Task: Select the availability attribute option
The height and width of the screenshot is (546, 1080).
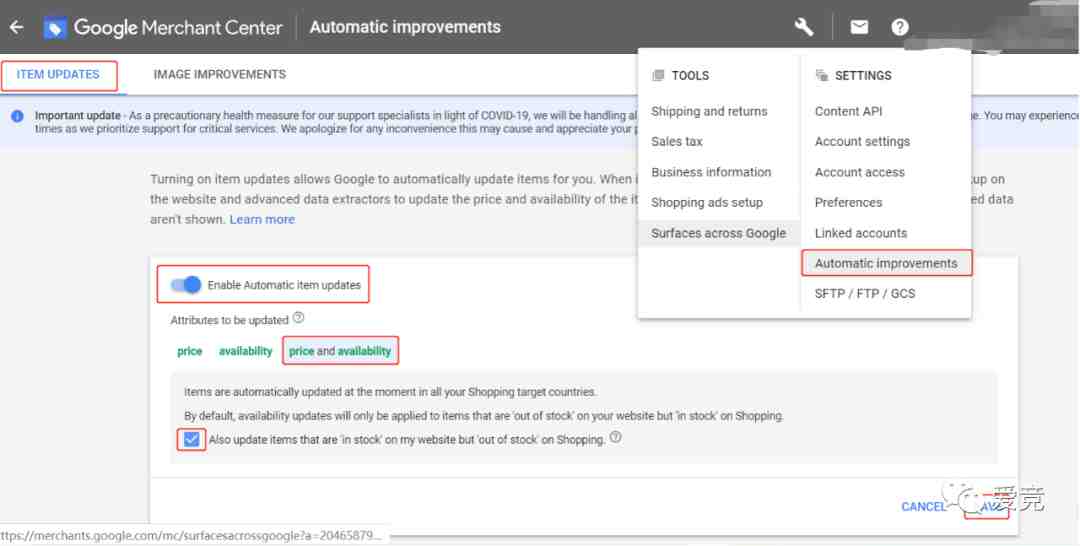Action: pyautogui.click(x=246, y=351)
